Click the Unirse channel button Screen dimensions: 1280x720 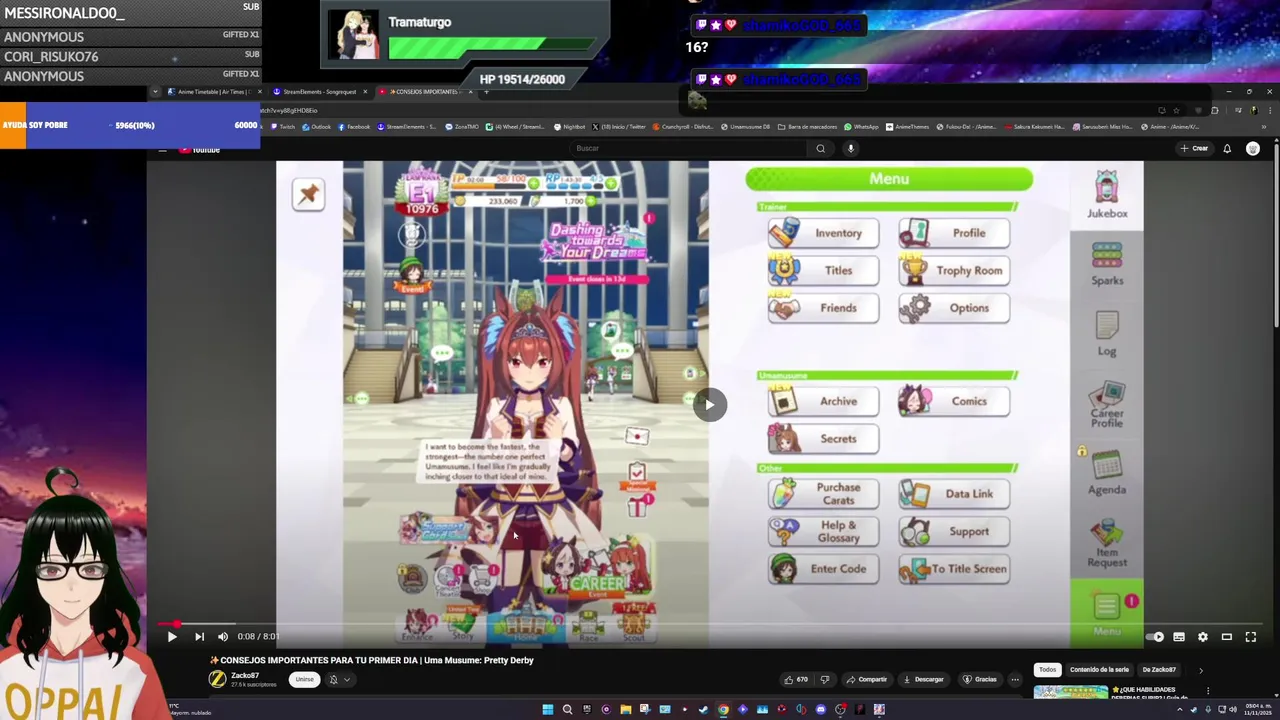304,679
